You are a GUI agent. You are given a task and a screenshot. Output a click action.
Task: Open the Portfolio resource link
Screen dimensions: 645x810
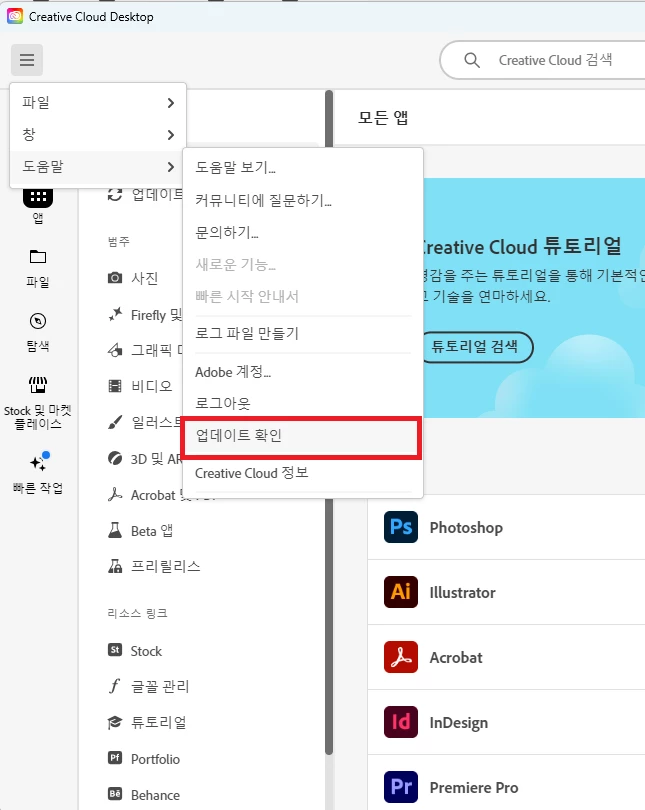pyautogui.click(x=155, y=759)
